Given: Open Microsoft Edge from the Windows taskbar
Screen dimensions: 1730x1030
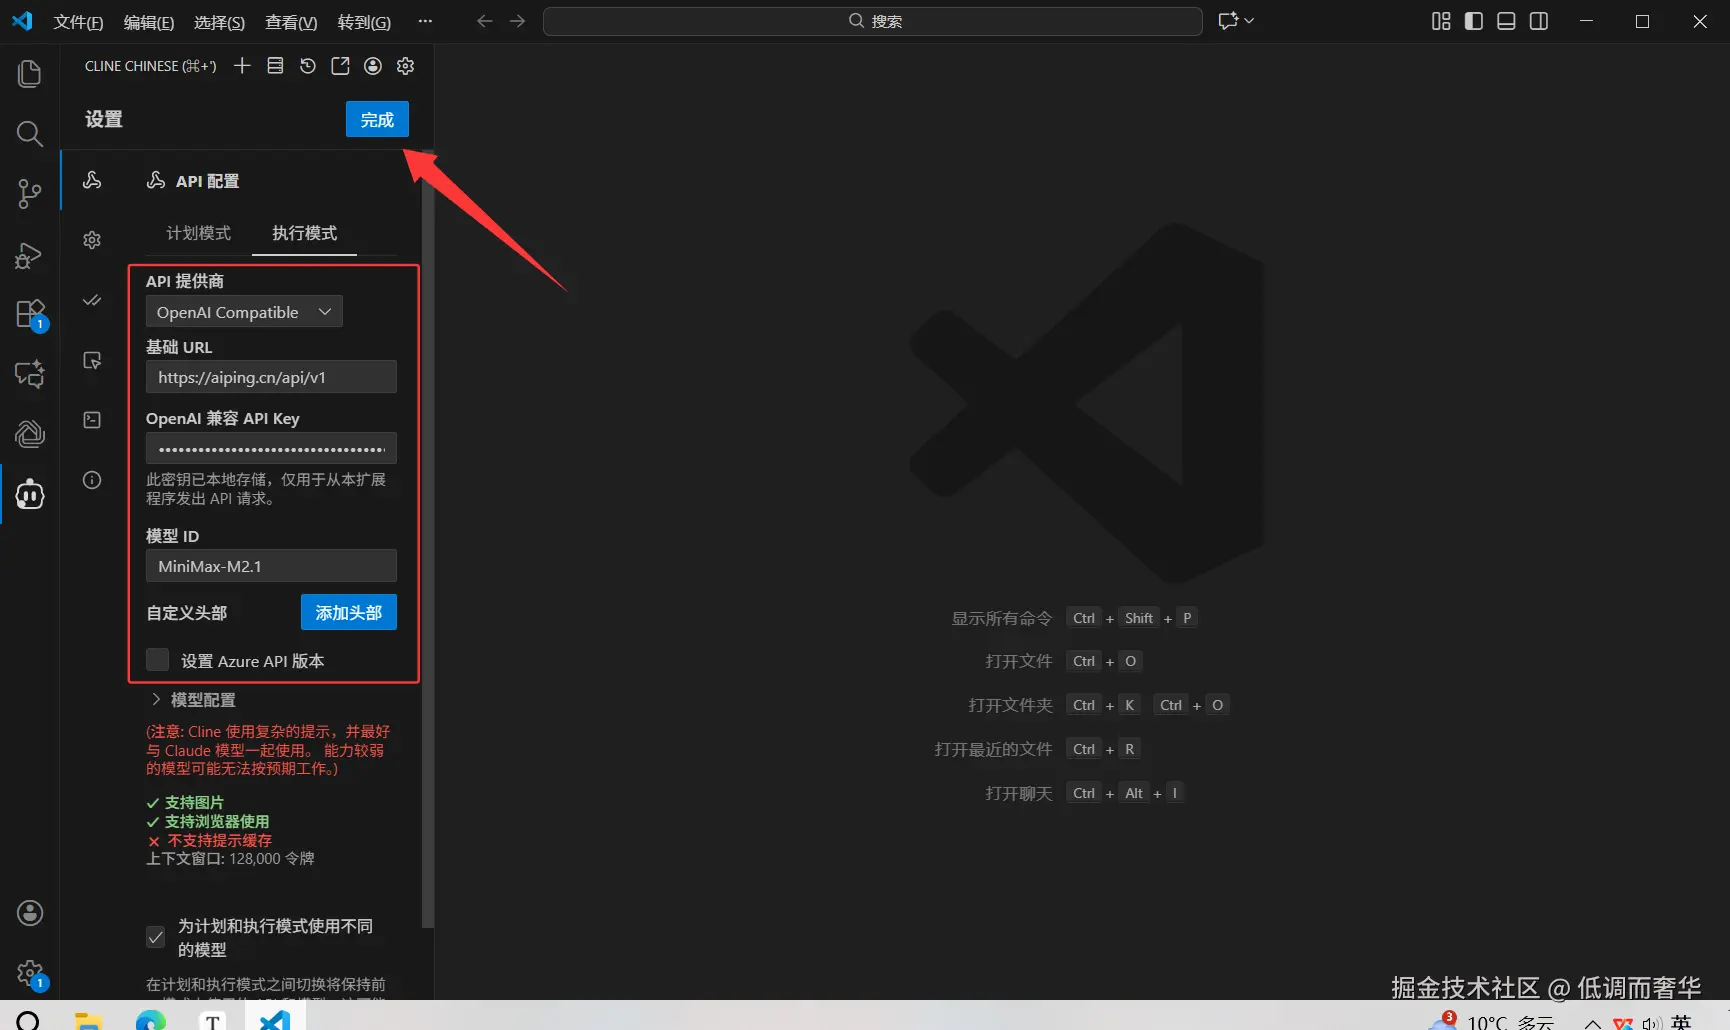Looking at the screenshot, I should 151,1019.
